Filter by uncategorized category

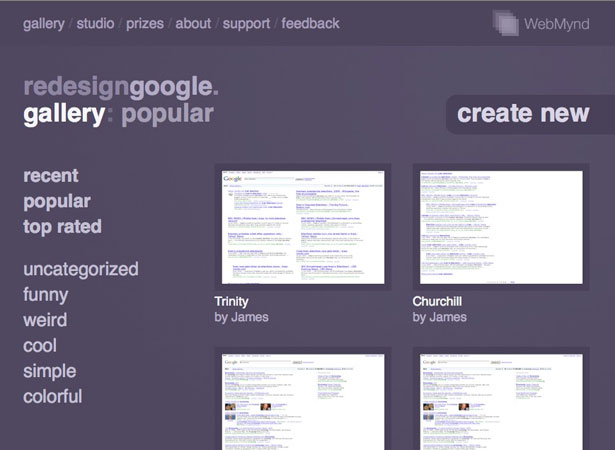tap(81, 270)
